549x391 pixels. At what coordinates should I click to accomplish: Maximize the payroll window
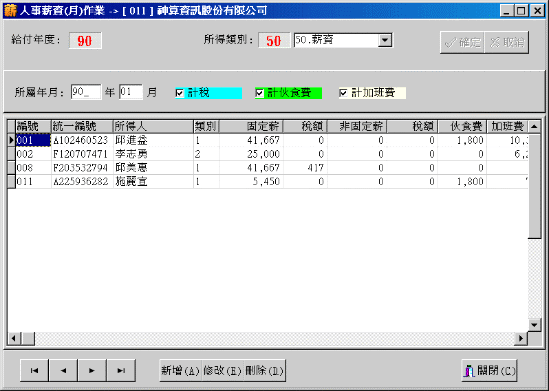[x=520, y=11]
